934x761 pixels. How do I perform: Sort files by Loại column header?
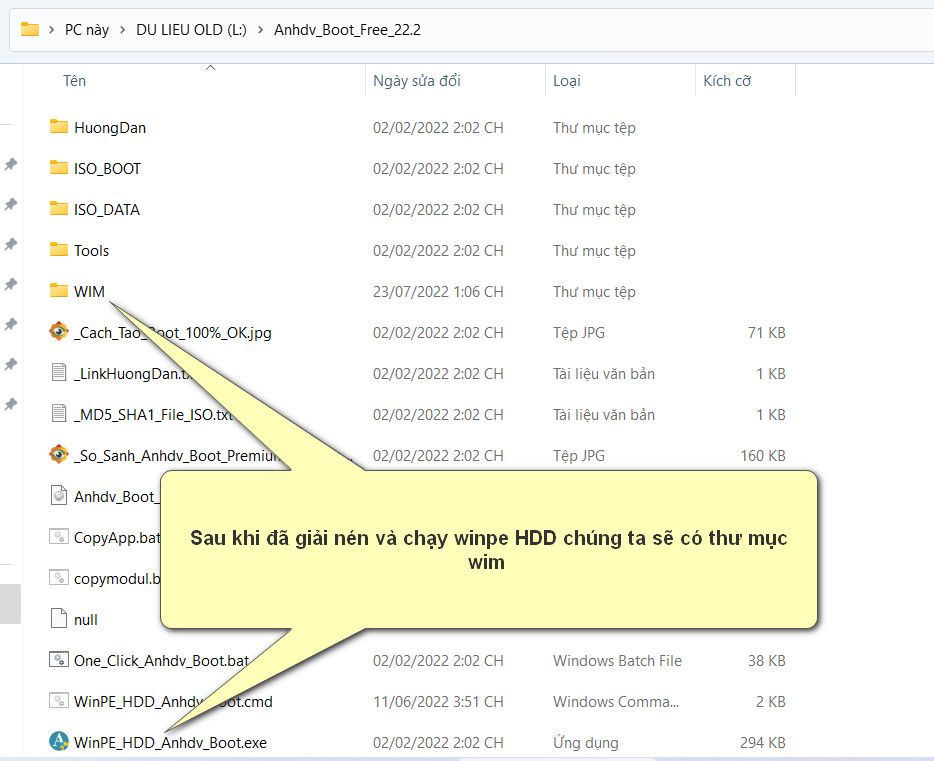(567, 81)
